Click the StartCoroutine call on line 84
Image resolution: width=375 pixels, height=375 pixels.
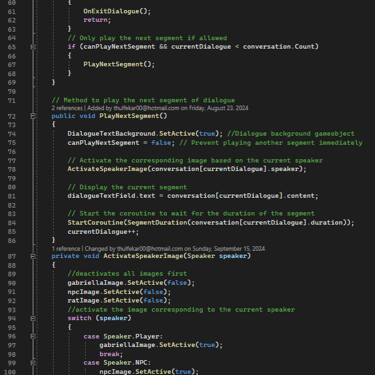[211, 222]
